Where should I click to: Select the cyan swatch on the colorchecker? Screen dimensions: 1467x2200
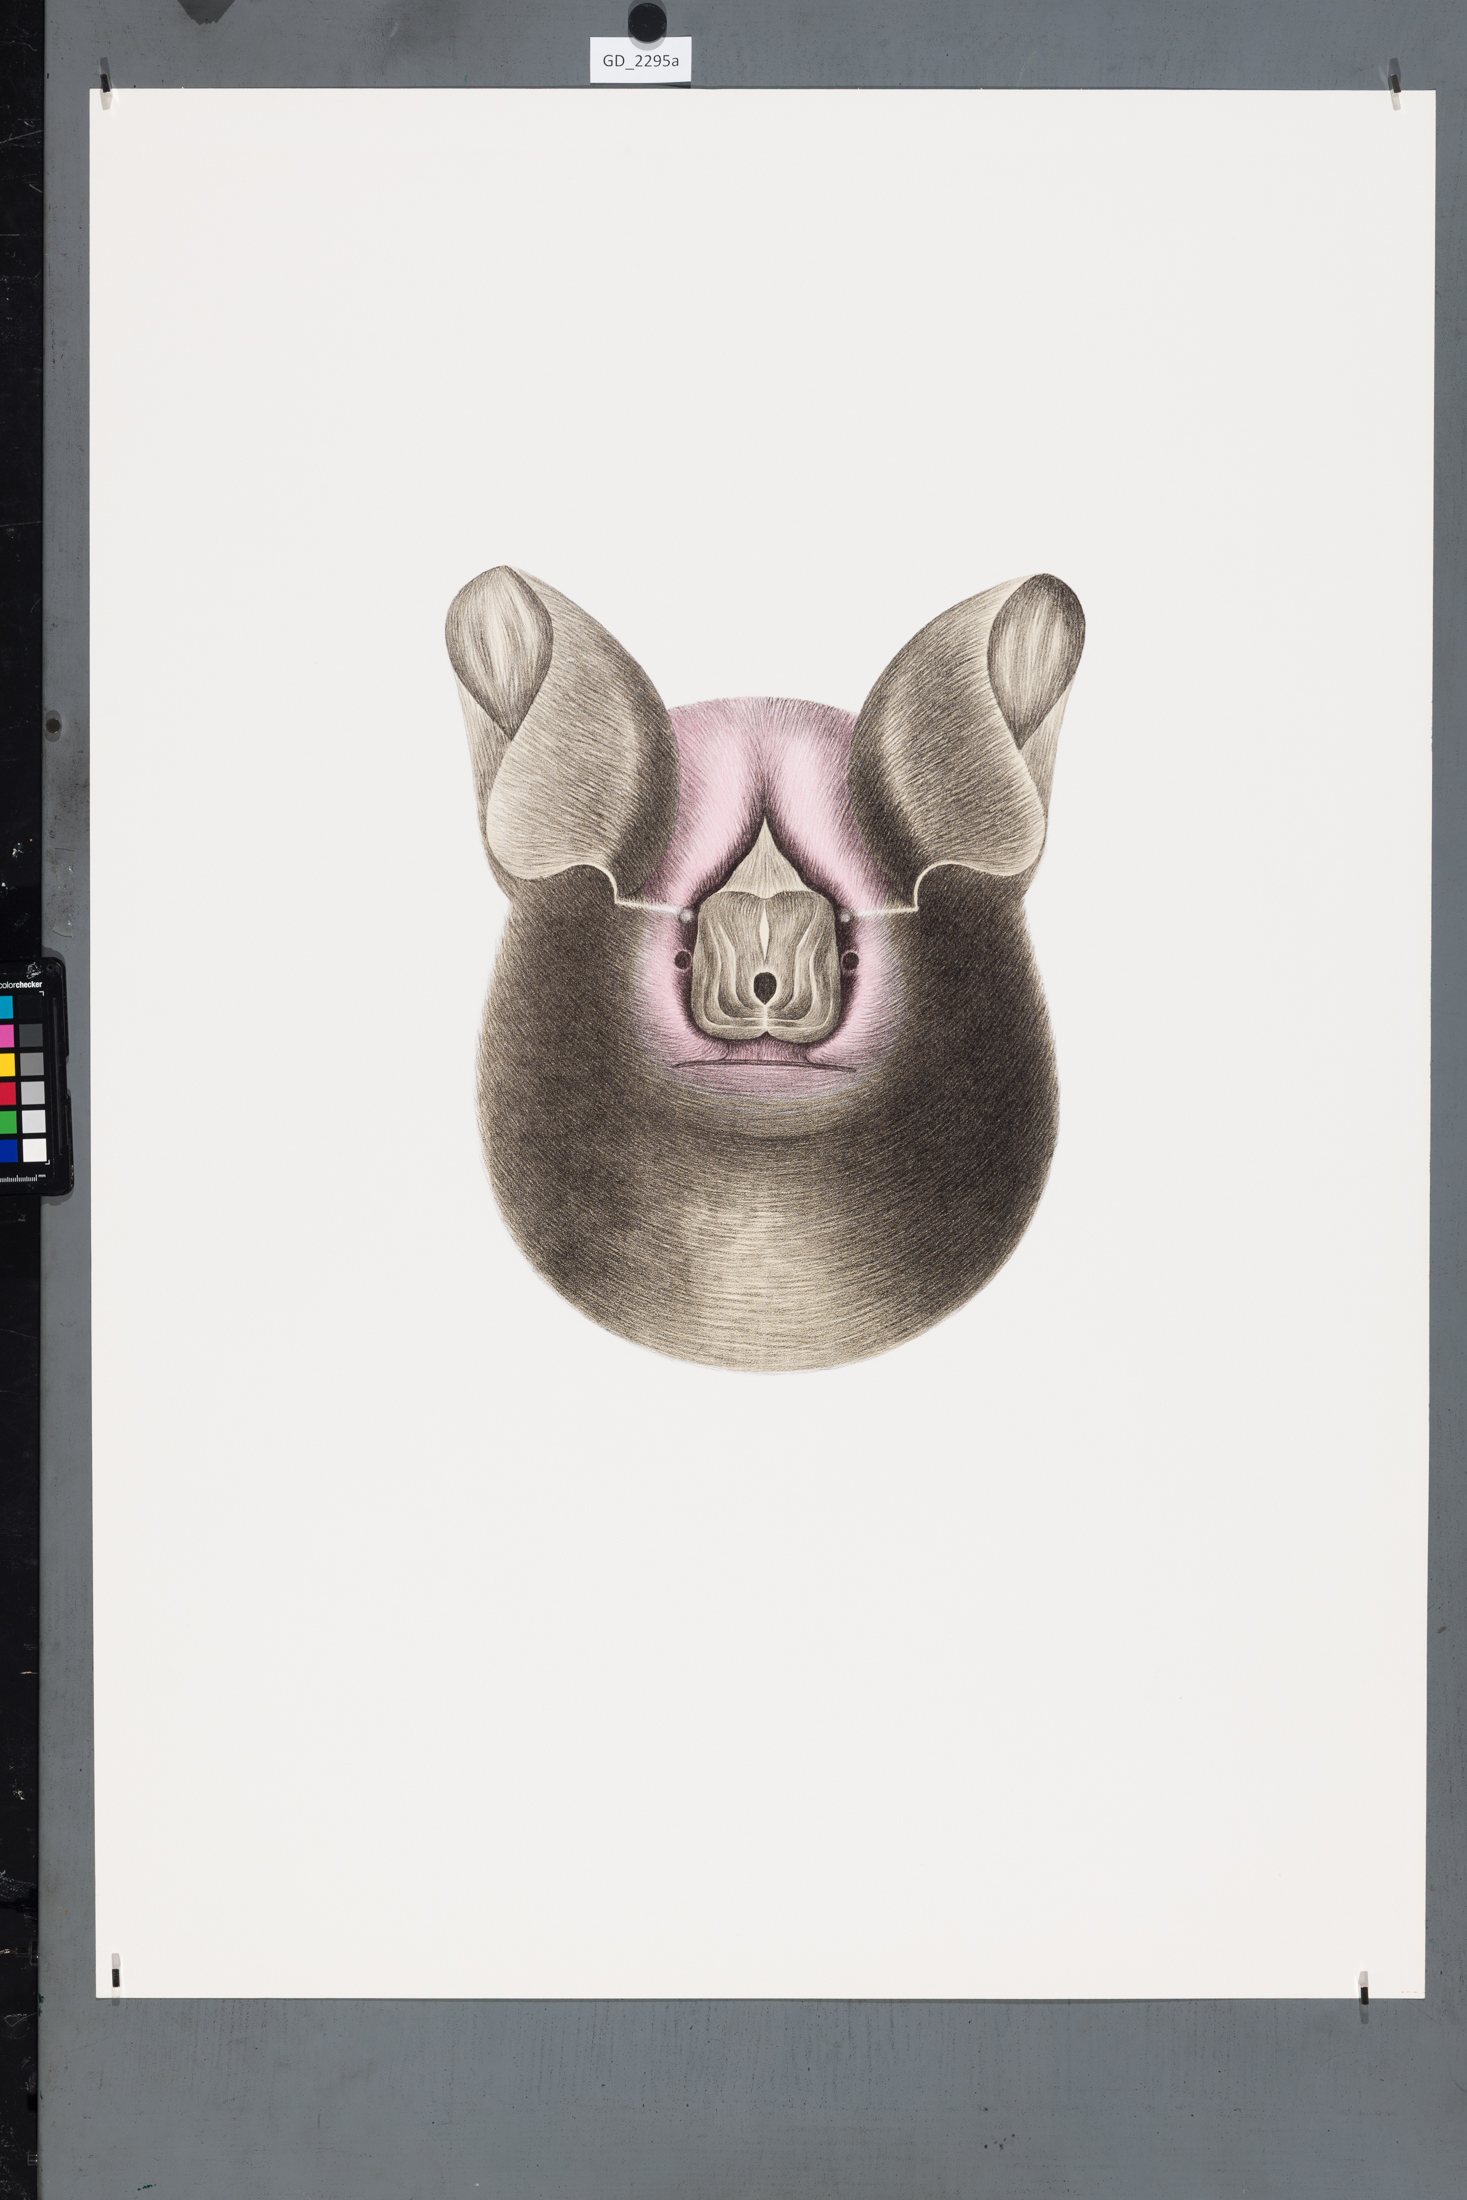pyautogui.click(x=7, y=1006)
